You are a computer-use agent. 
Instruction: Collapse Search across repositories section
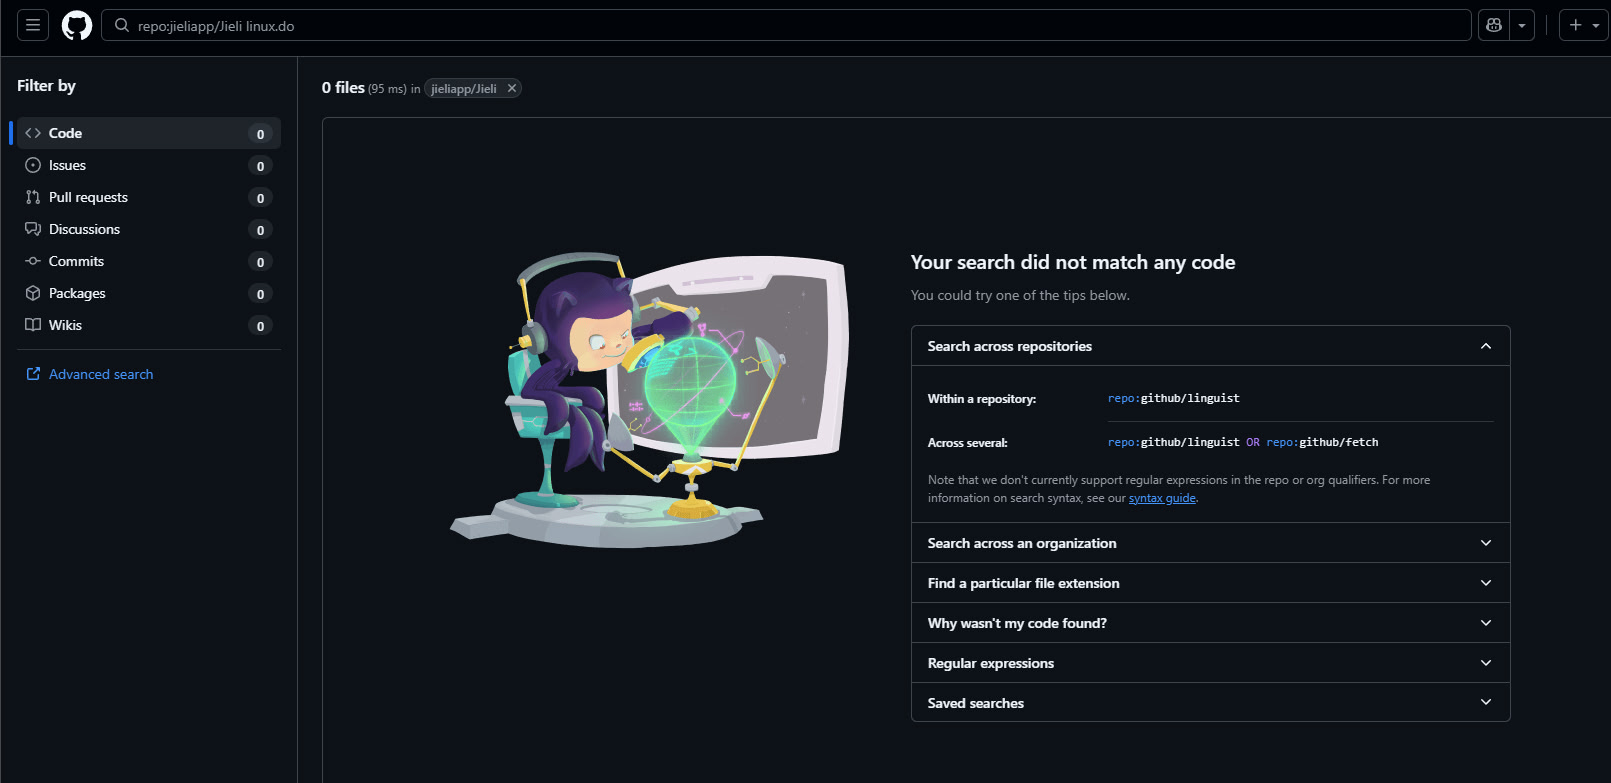(1210, 346)
